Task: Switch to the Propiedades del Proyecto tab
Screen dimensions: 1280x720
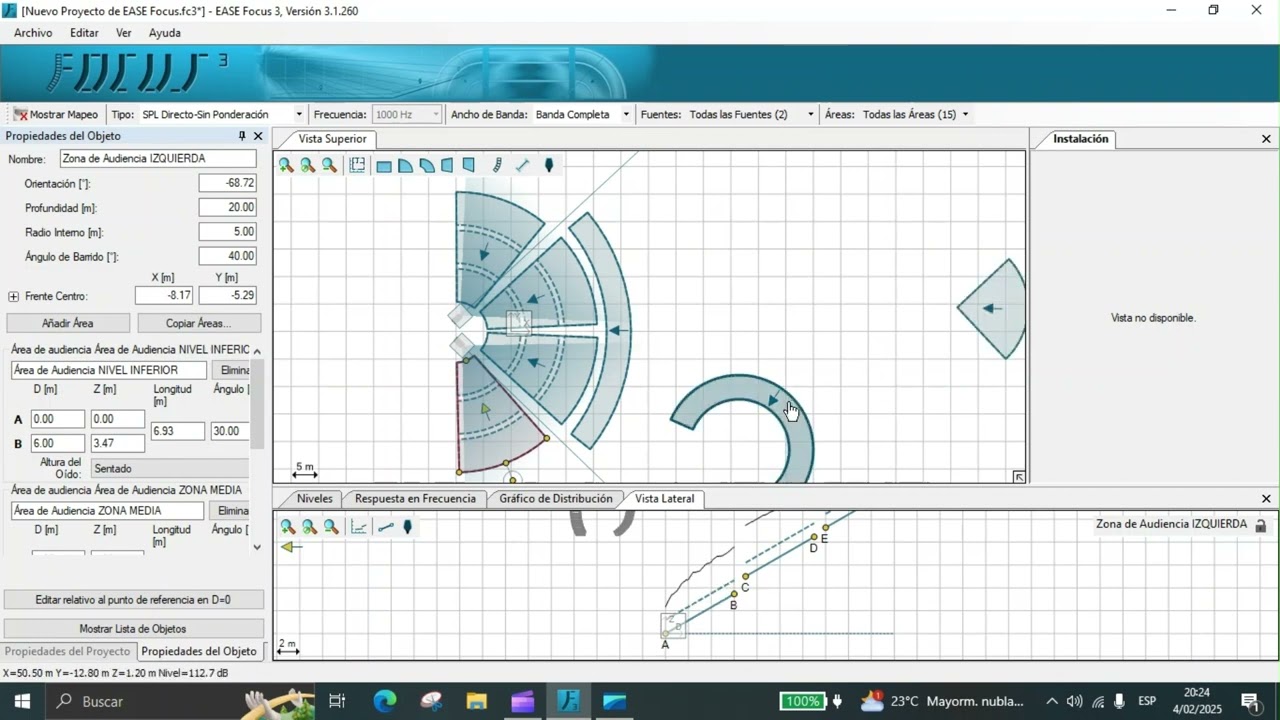Action: tap(67, 651)
